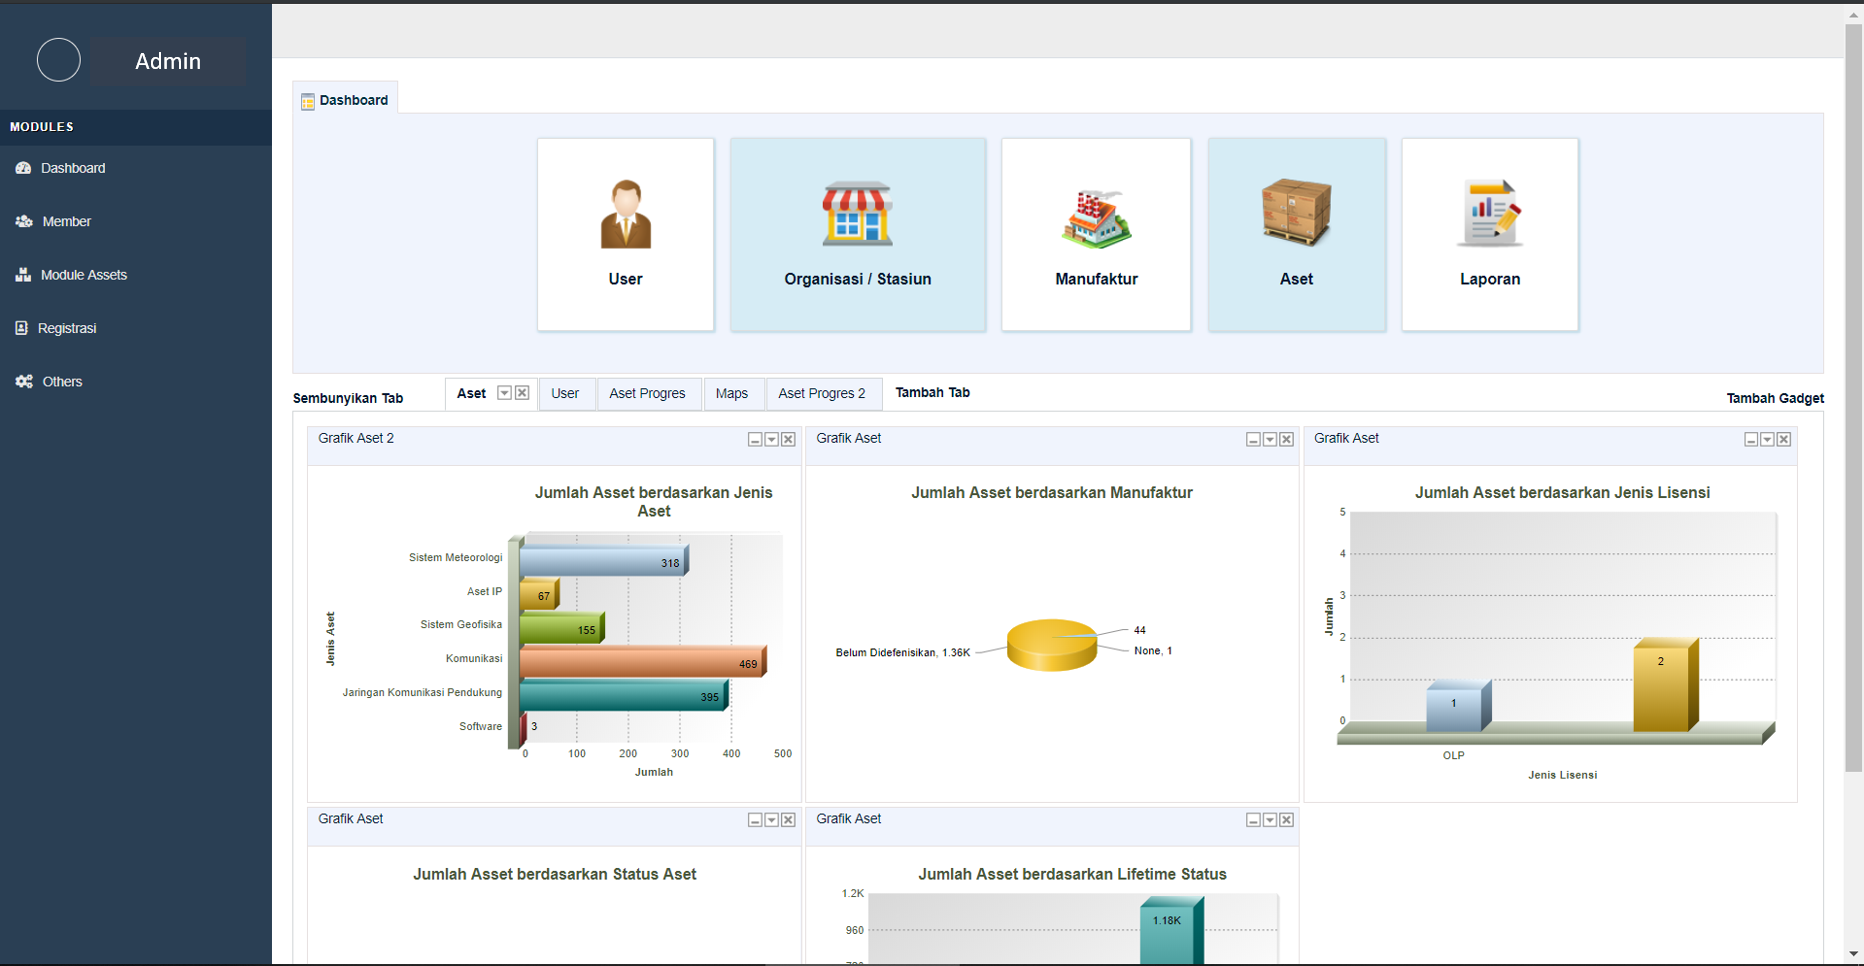Click the Member group icon in sidebar
The image size is (1864, 966).
pos(24,221)
